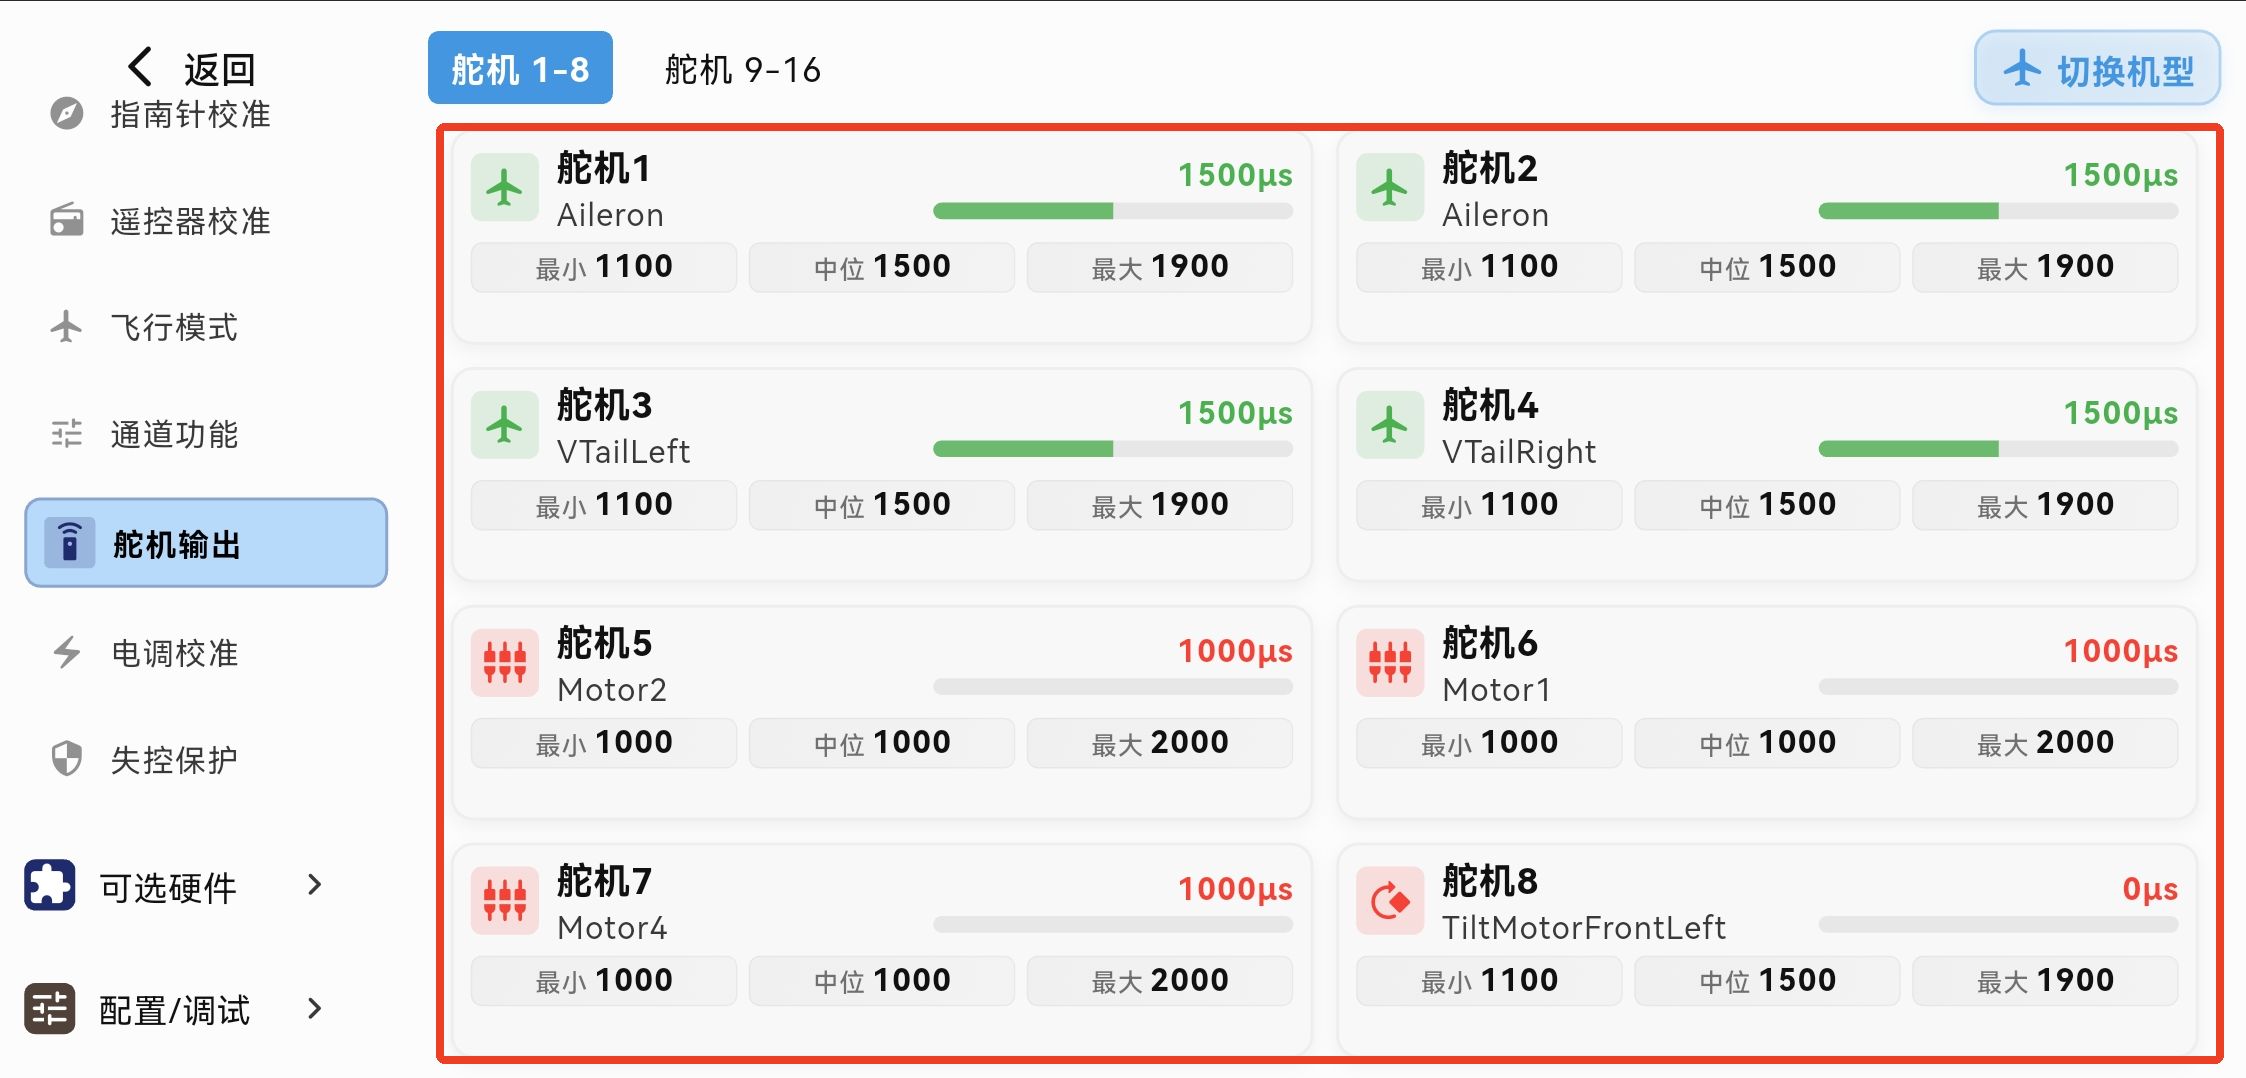Click the shield icon for 失控保护
Viewport: 2246px width, 1078px height.
(67, 759)
